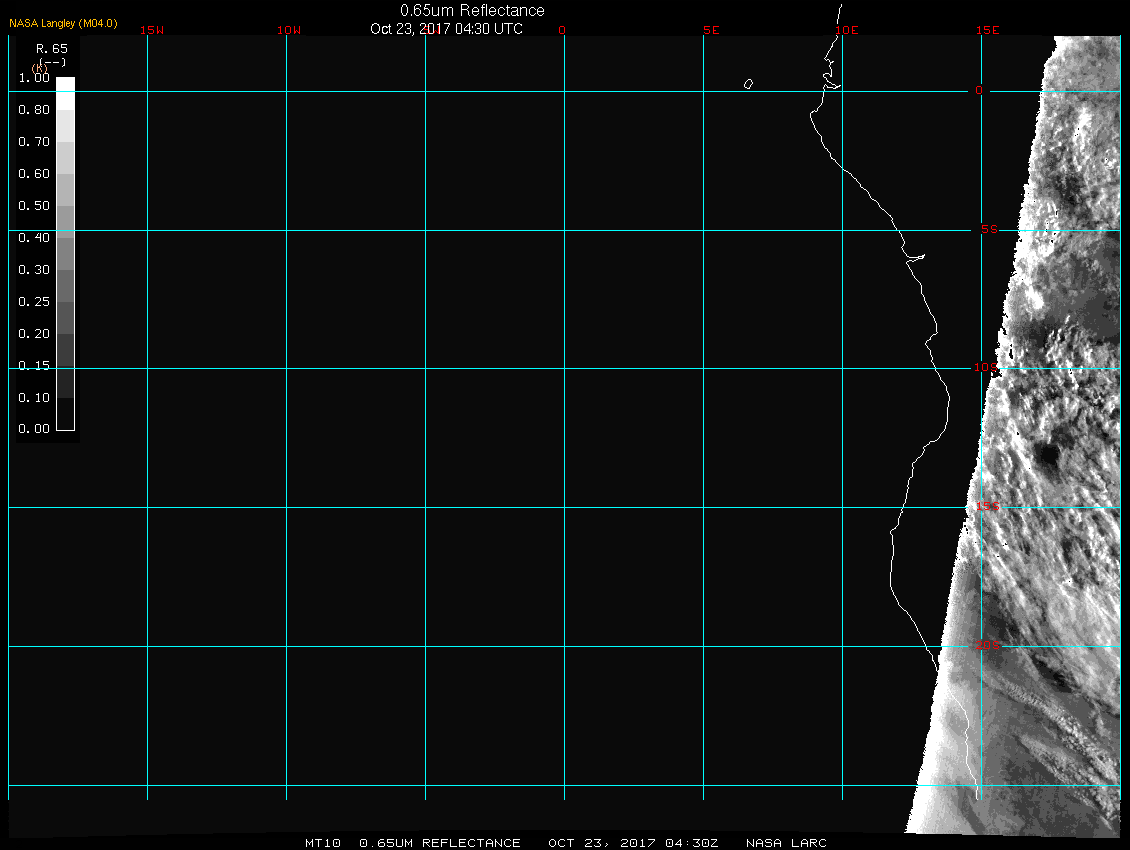Pick the black bottom swatch of the colorbar
The height and width of the screenshot is (850, 1130).
pyautogui.click(x=66, y=414)
